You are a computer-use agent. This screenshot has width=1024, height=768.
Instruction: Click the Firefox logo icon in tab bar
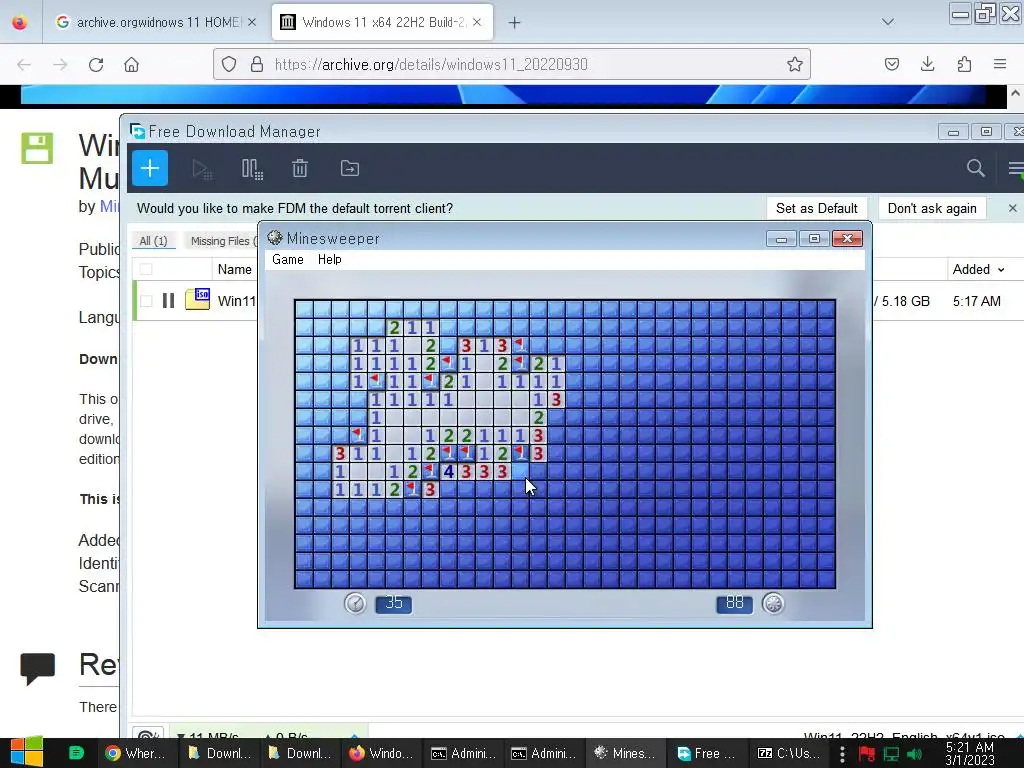[20, 23]
